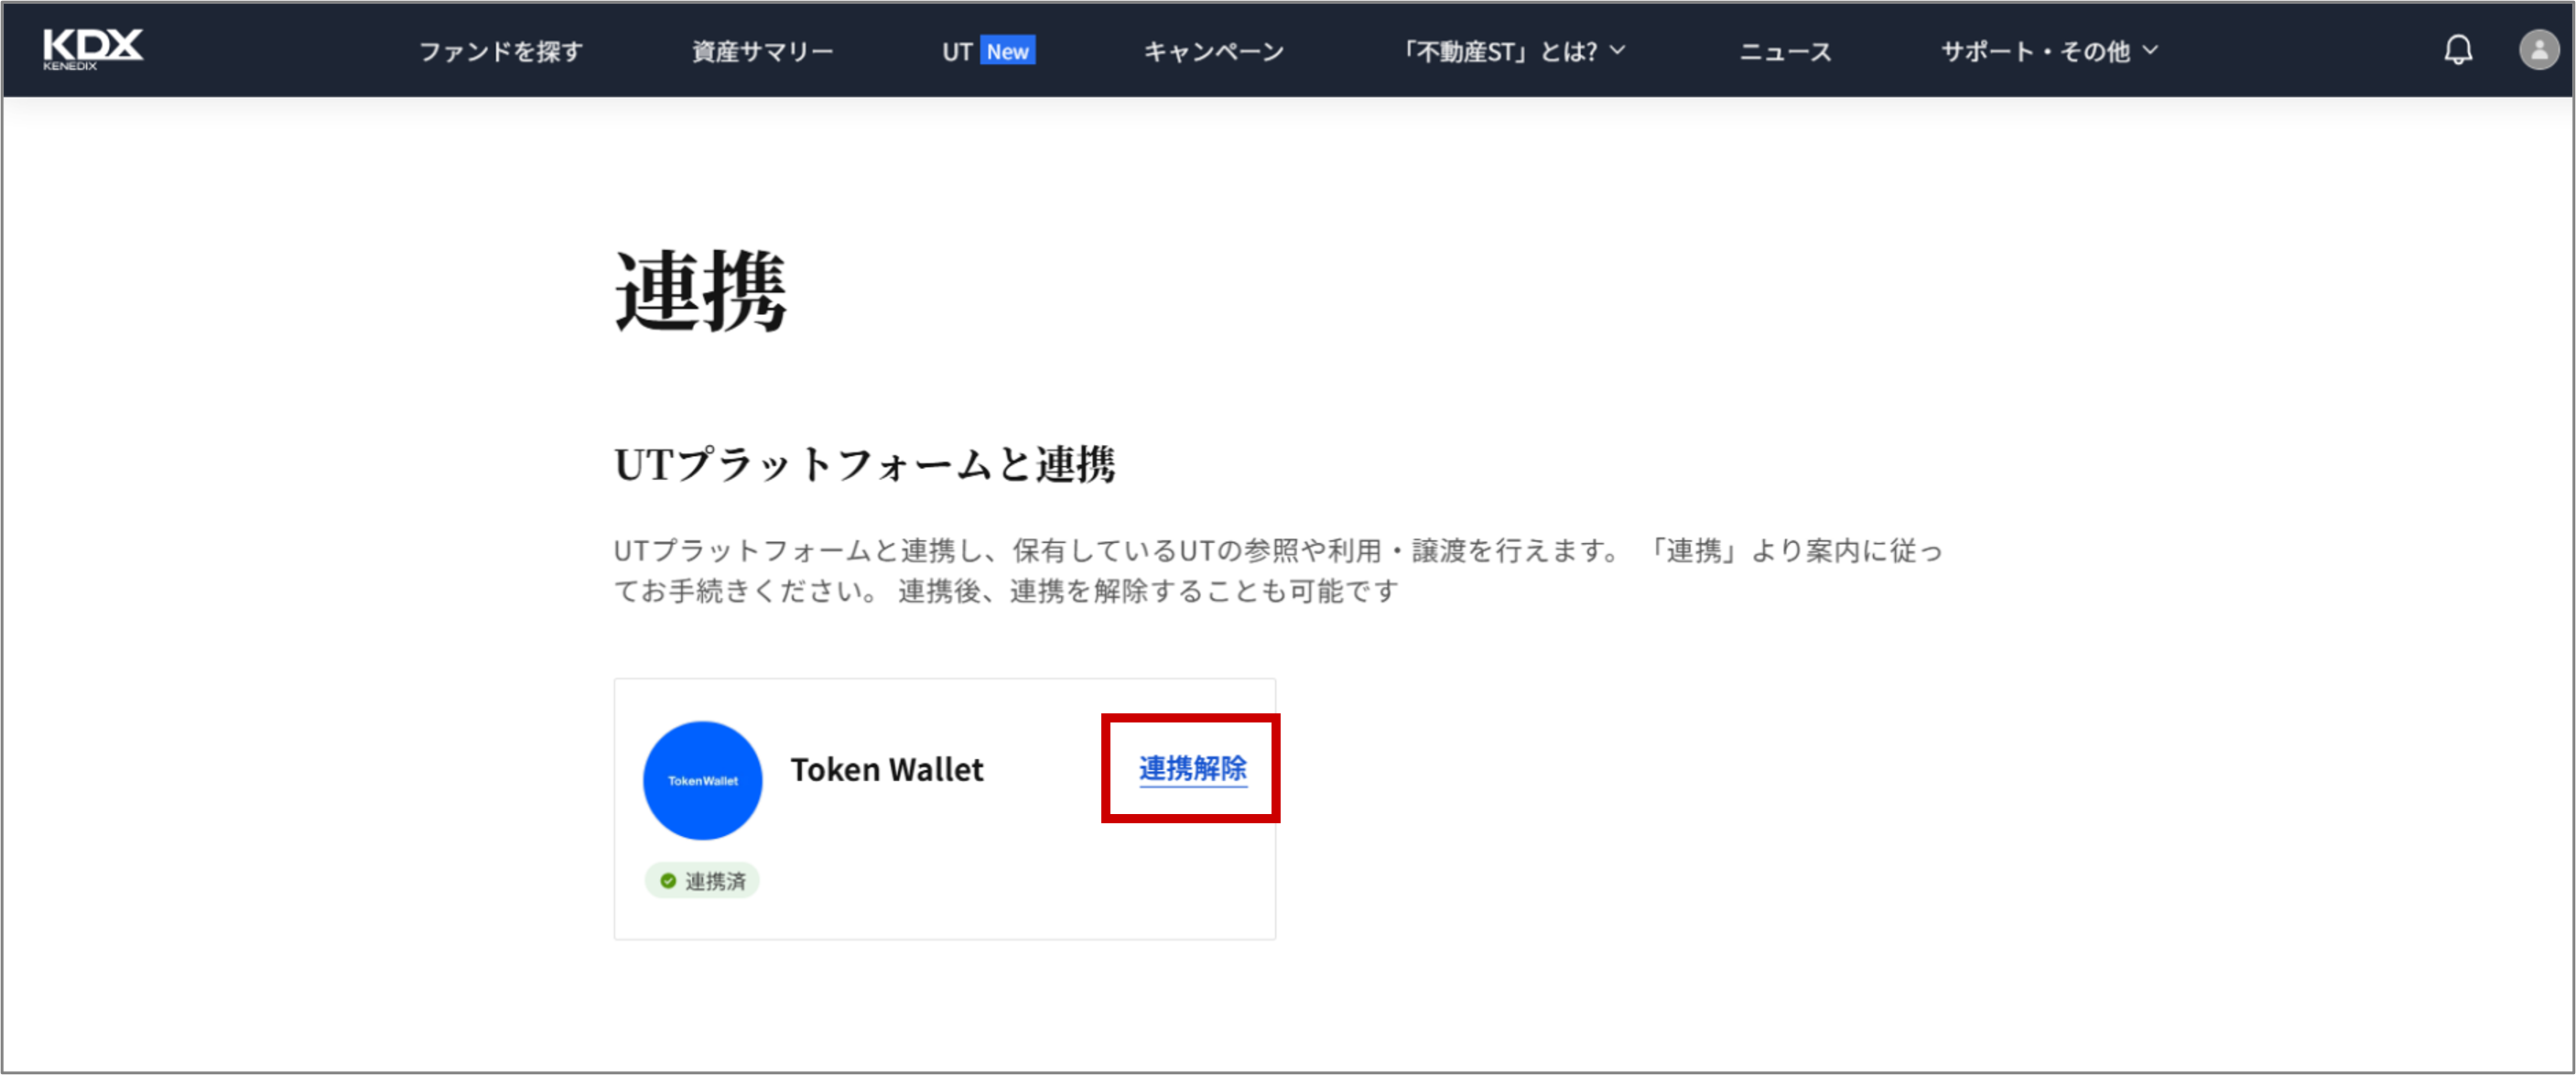Click the UTプラットフォームと連携し description paragraph

click(1277, 570)
